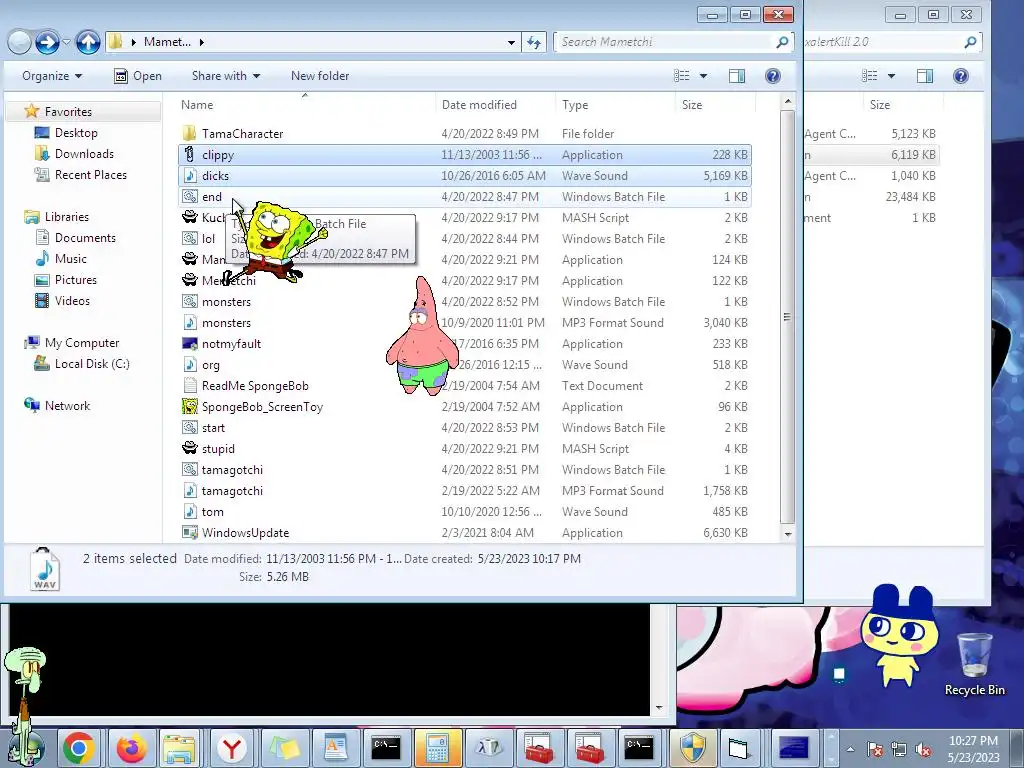Refresh the Mametchi folder view
1024x768 pixels.
[x=534, y=42]
